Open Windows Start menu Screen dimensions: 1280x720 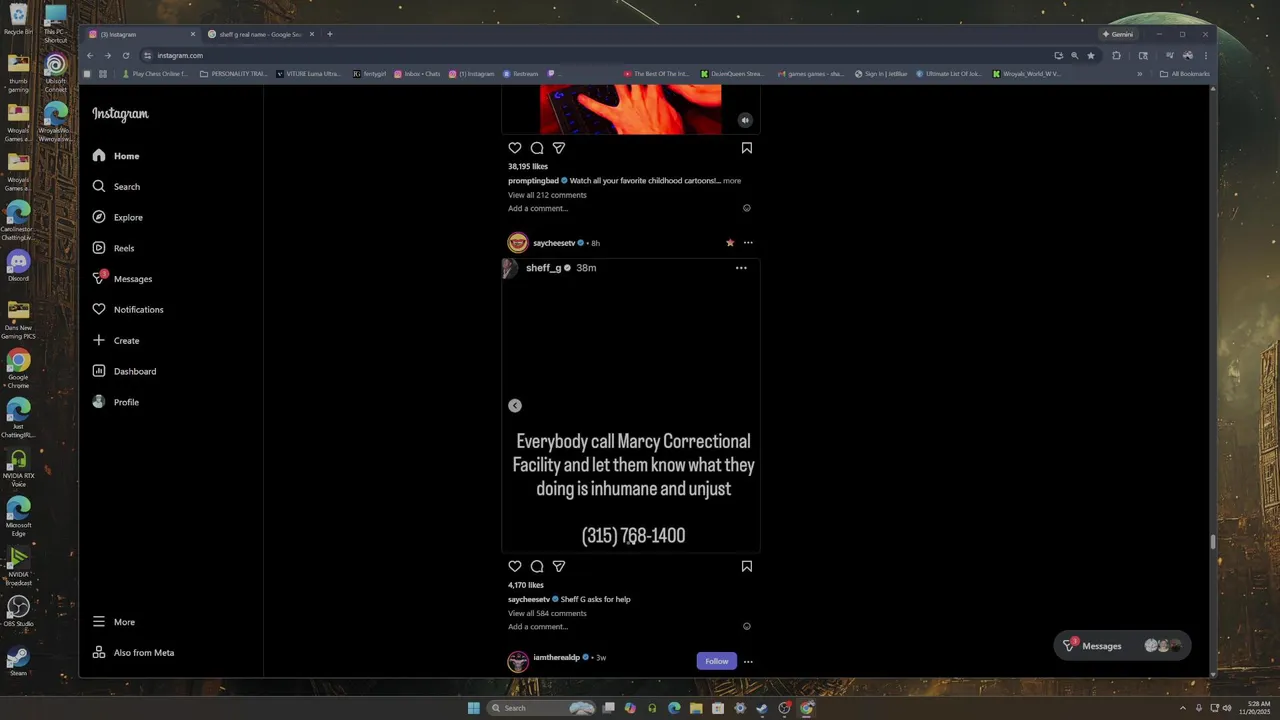coord(473,708)
